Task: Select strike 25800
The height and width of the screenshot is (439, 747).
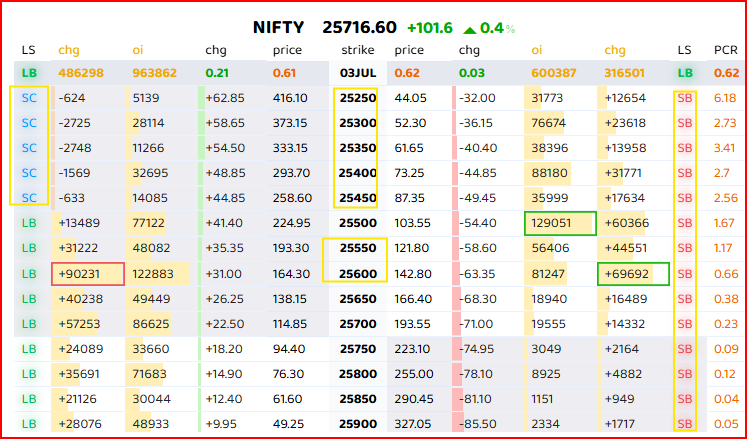Action: [x=358, y=374]
